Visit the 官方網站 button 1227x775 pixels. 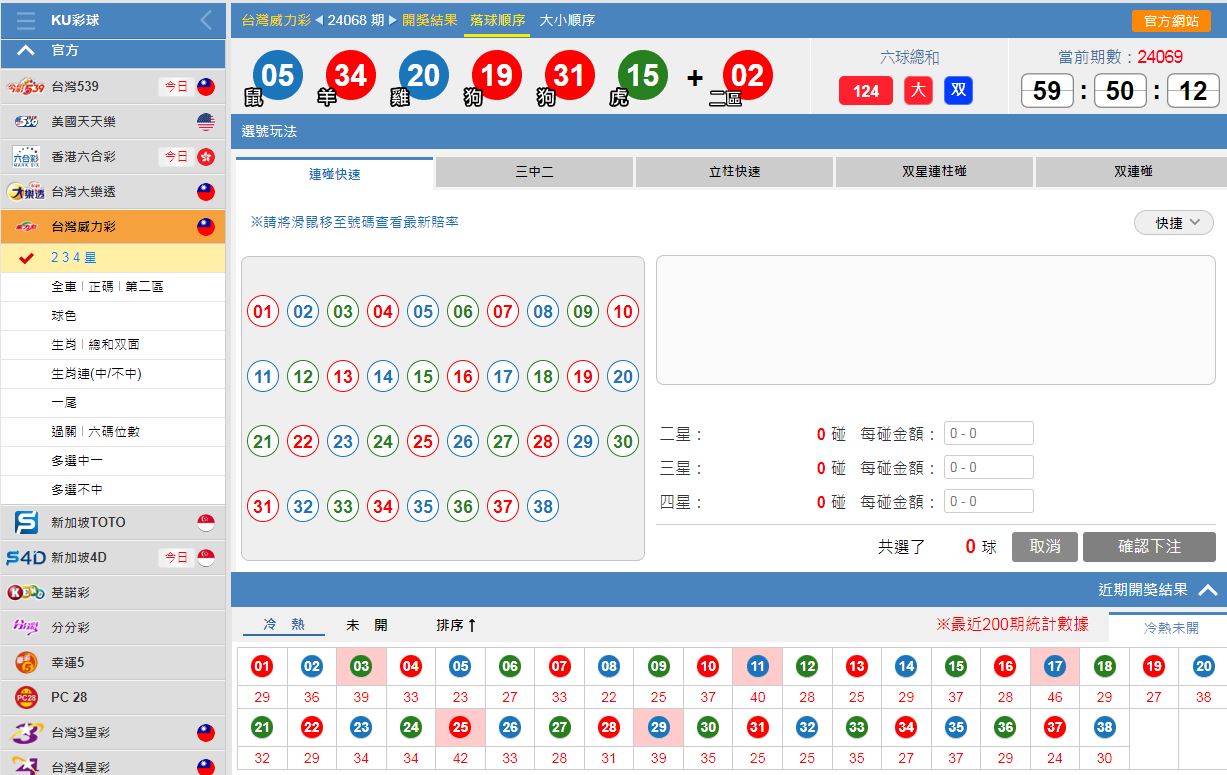point(1171,21)
